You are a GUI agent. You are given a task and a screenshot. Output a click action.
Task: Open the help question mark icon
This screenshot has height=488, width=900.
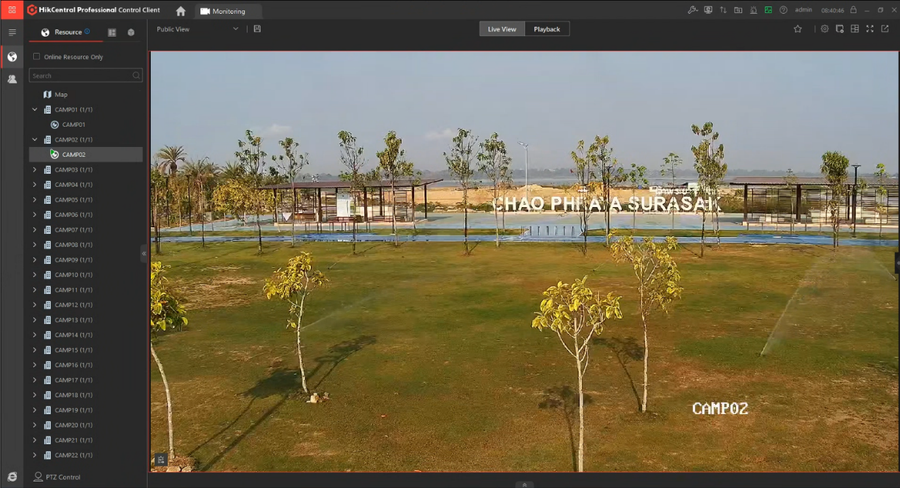[x=783, y=10]
